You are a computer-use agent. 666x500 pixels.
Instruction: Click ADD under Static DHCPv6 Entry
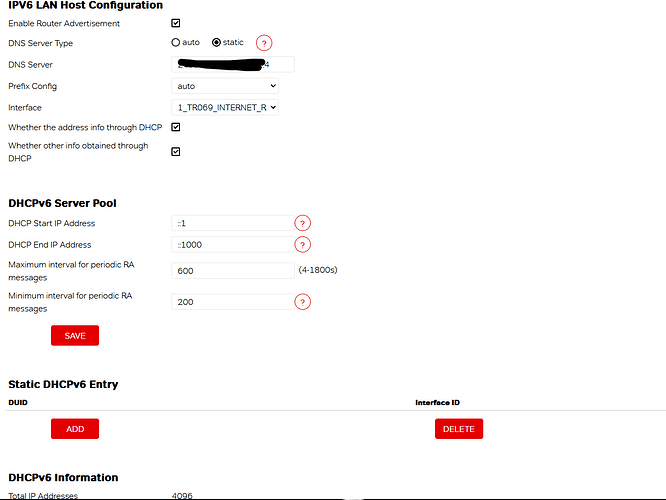[75, 429]
